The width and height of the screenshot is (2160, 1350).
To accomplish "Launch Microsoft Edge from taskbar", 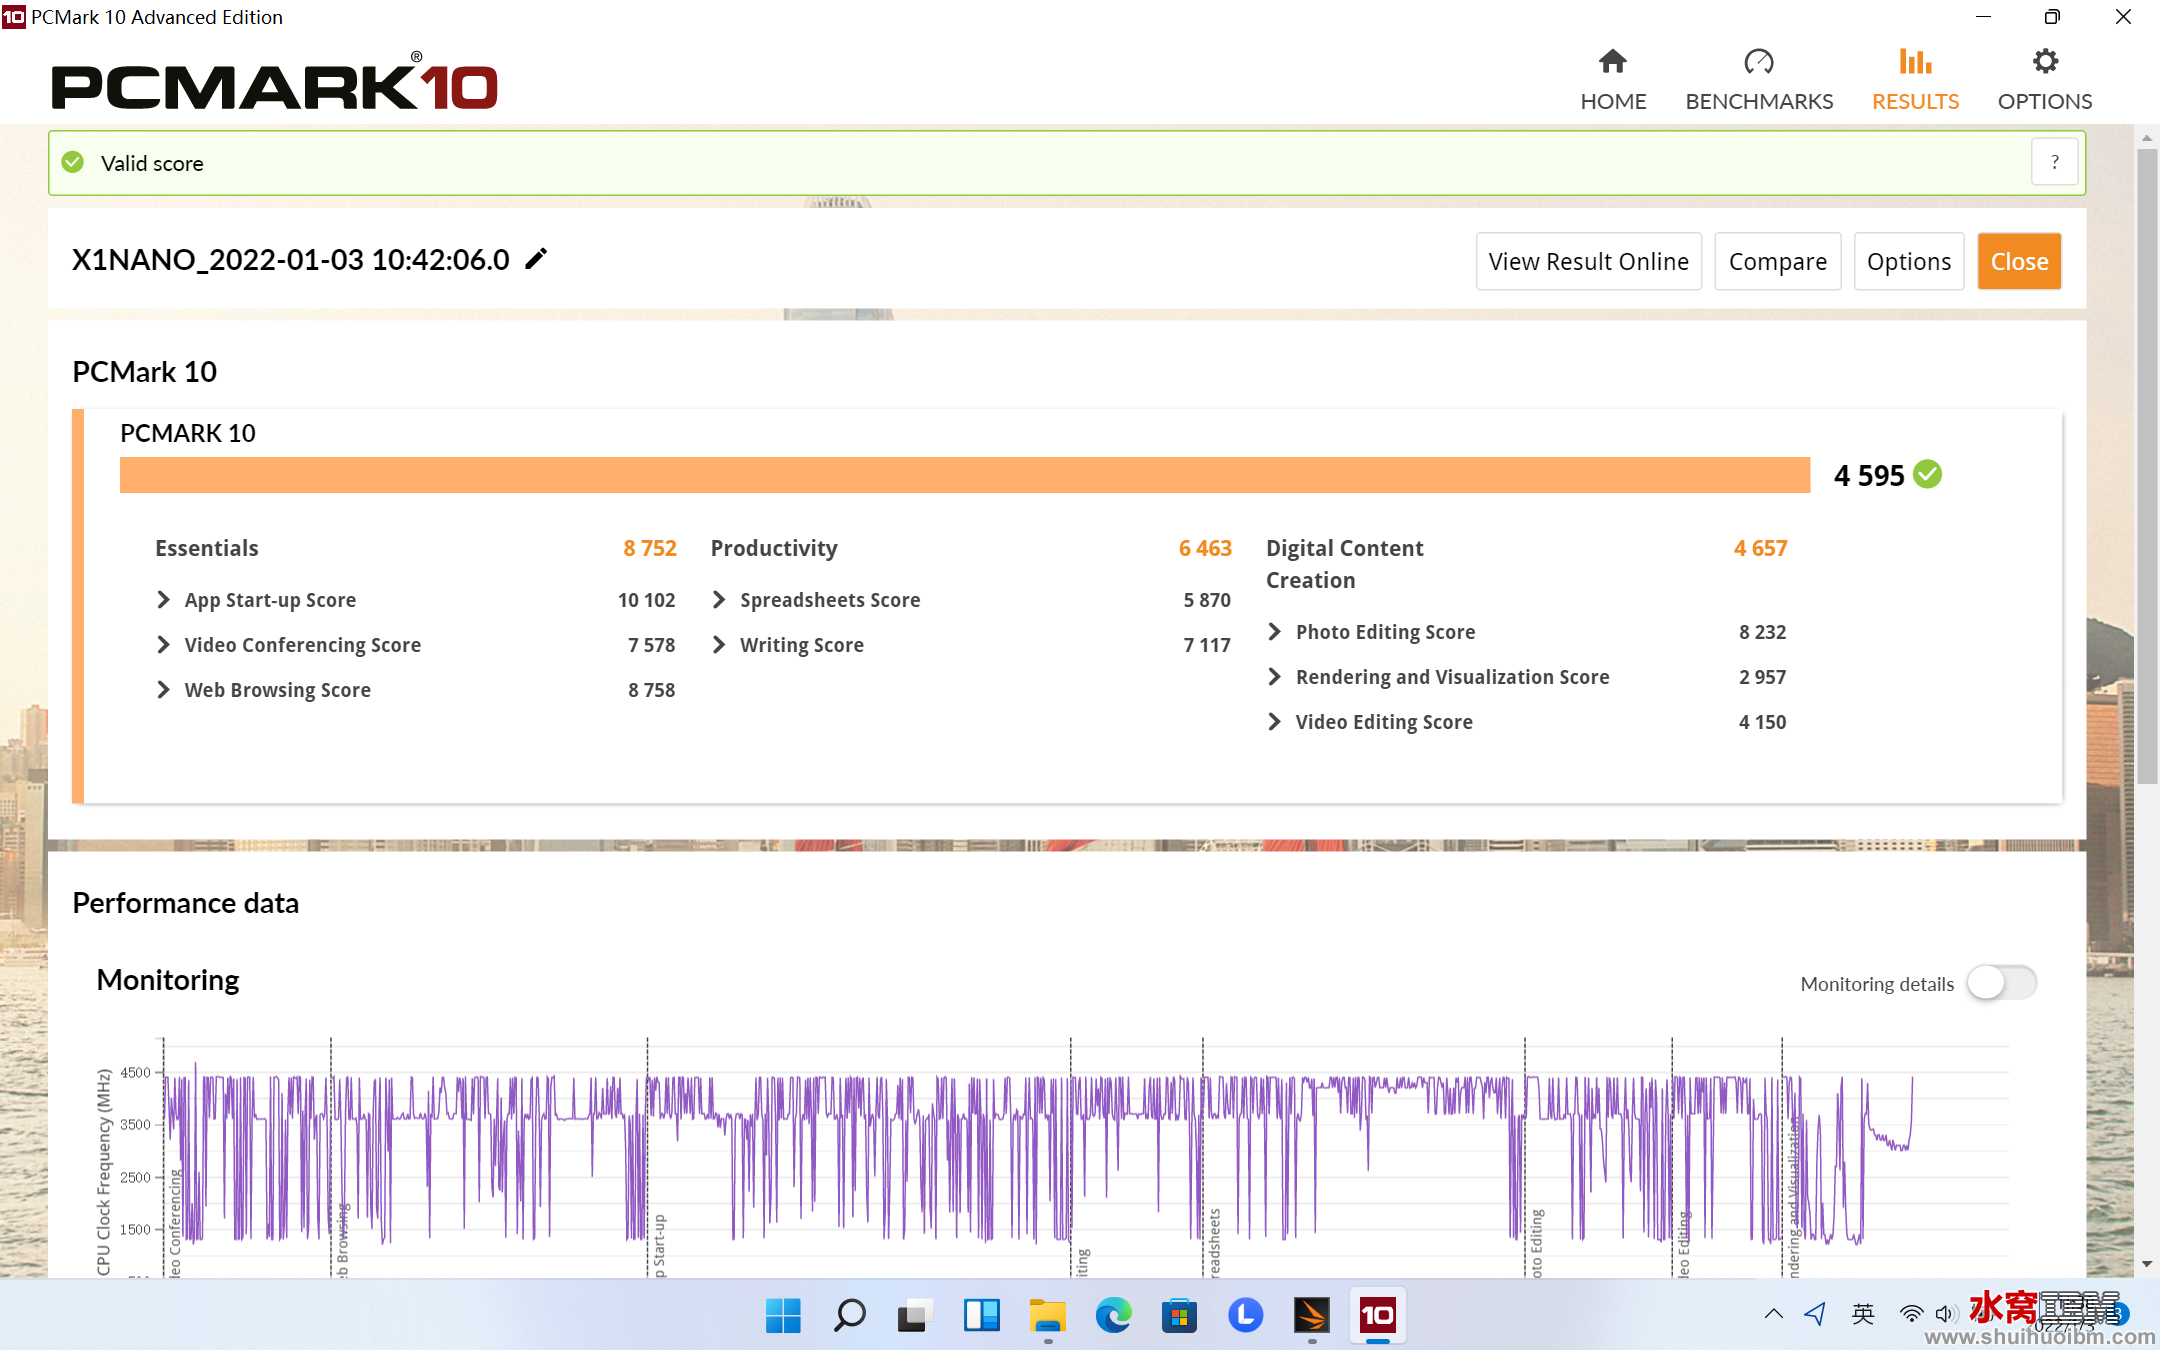I will coord(1113,1315).
